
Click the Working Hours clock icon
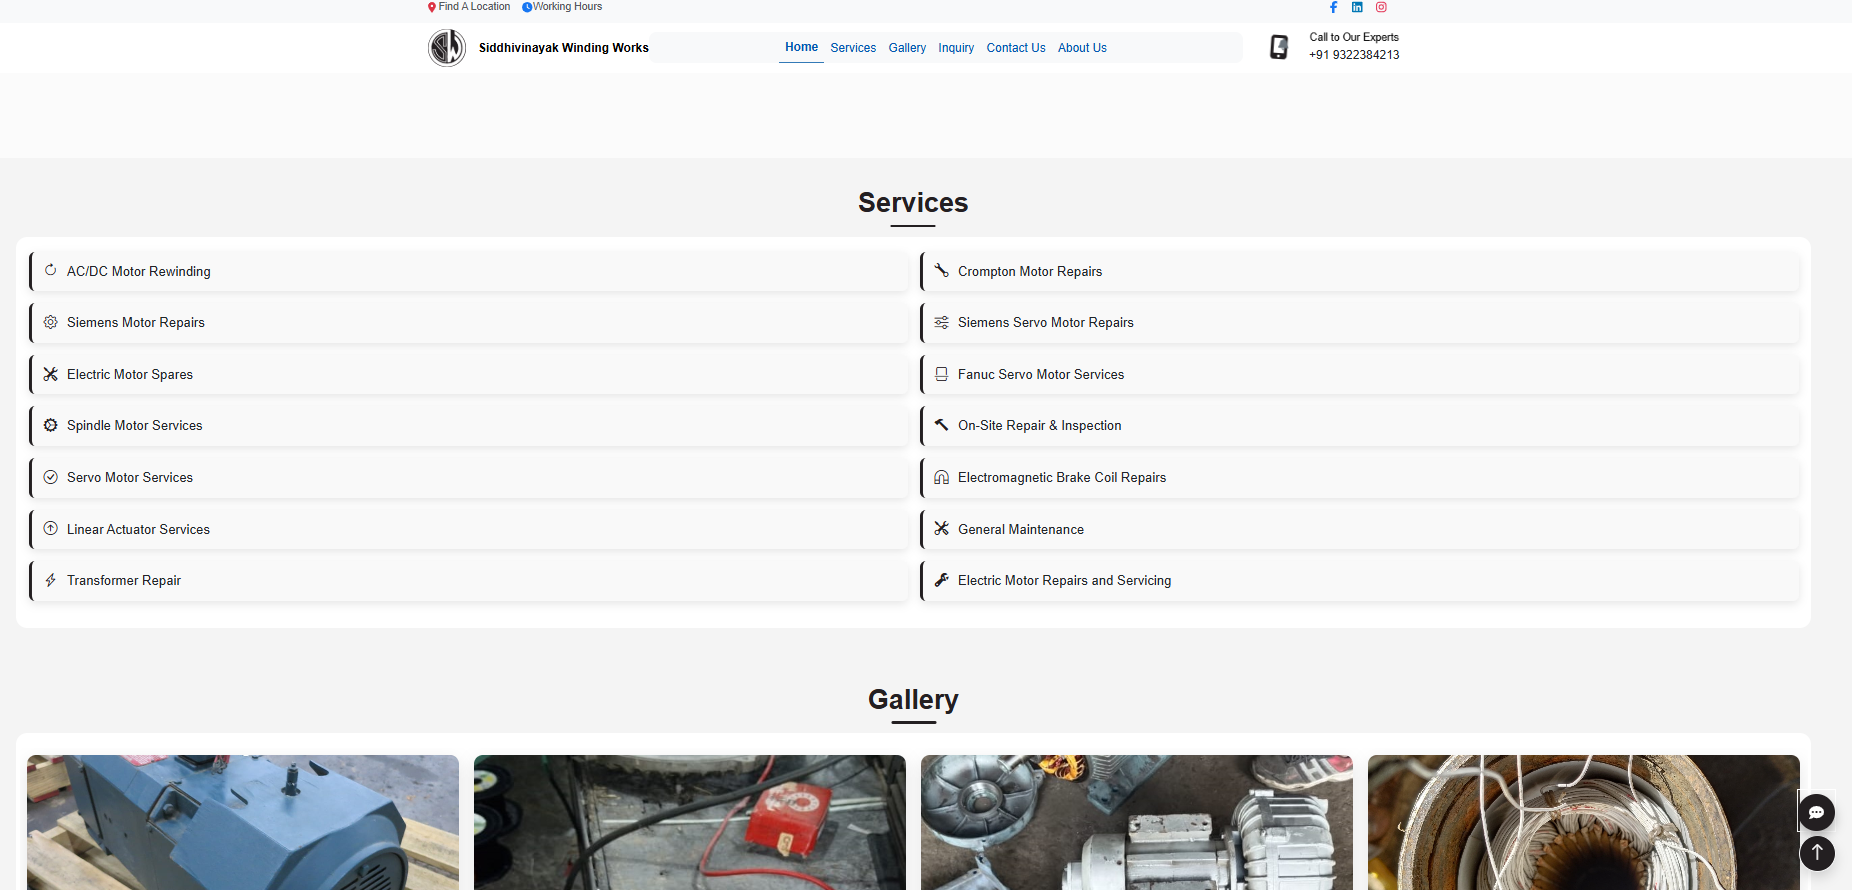[x=527, y=7]
